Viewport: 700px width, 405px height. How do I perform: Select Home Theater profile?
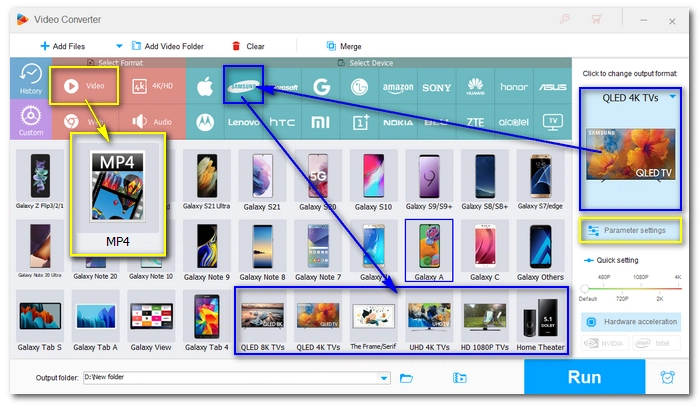click(x=540, y=321)
